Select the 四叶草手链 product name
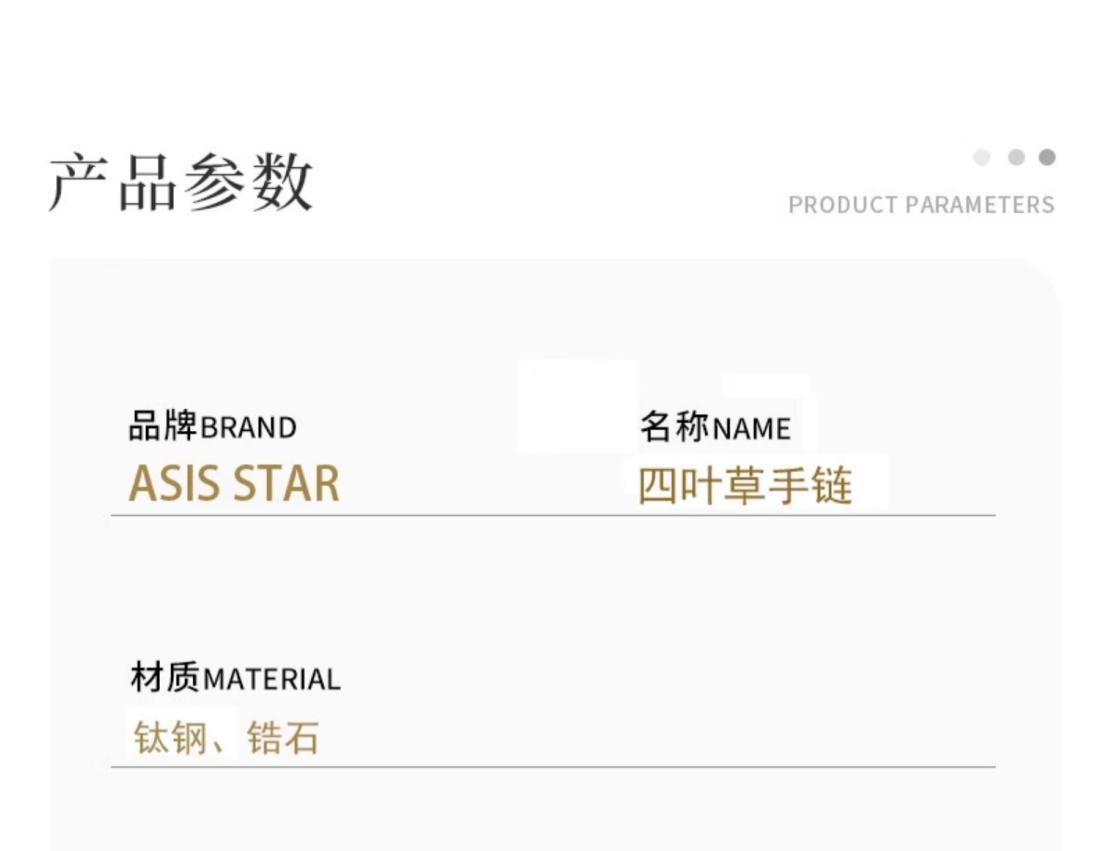This screenshot has width=1100, height=851. tap(745, 486)
